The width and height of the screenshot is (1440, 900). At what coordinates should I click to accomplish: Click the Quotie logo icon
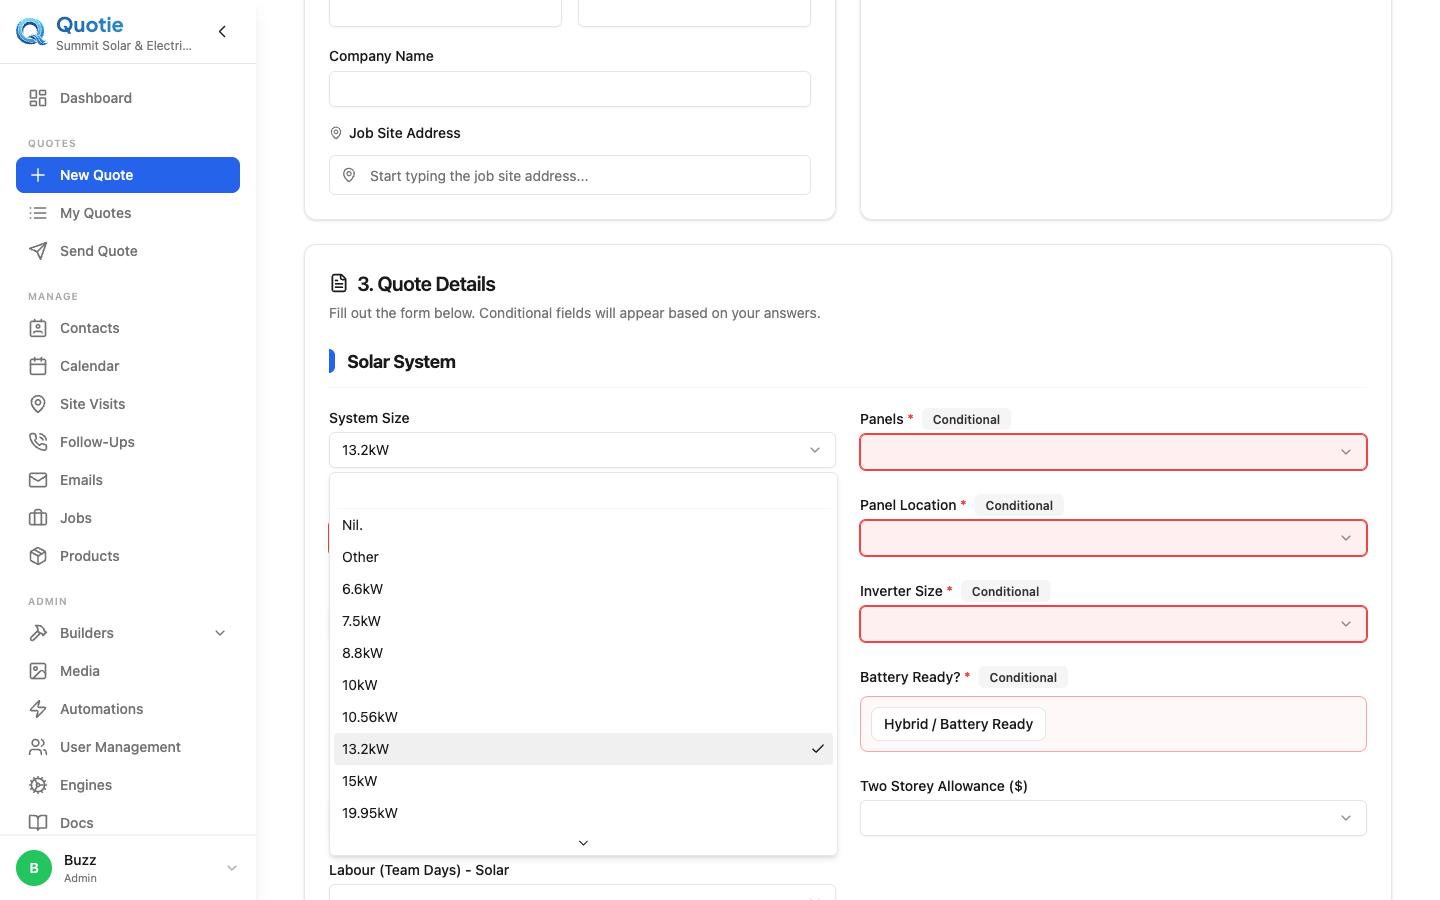click(x=31, y=32)
